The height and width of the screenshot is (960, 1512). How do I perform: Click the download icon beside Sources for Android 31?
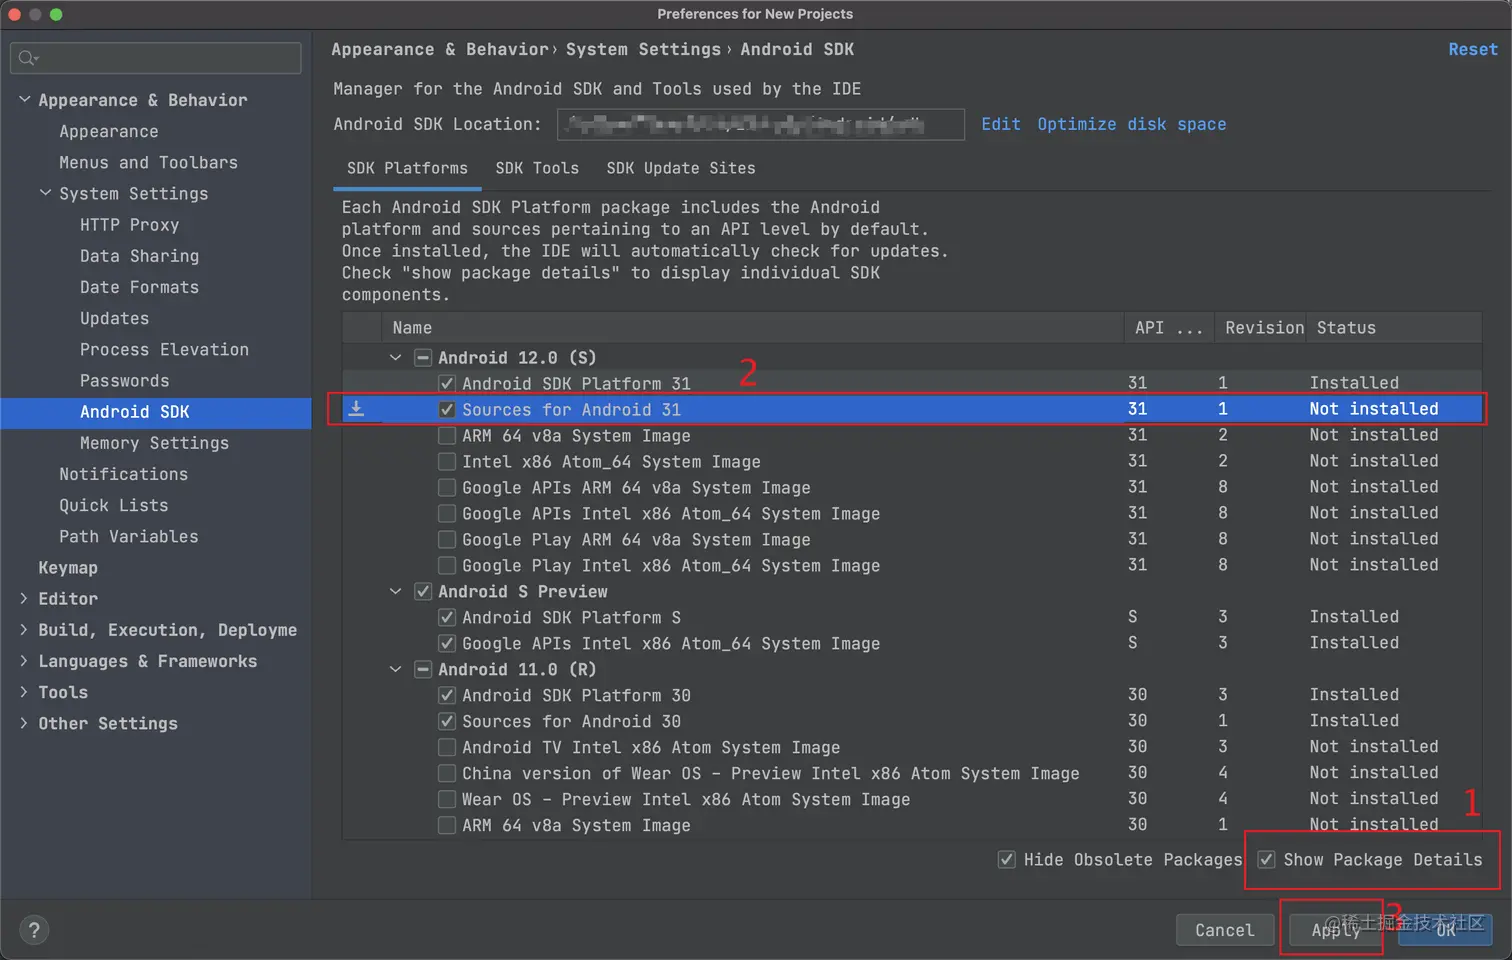click(x=356, y=408)
